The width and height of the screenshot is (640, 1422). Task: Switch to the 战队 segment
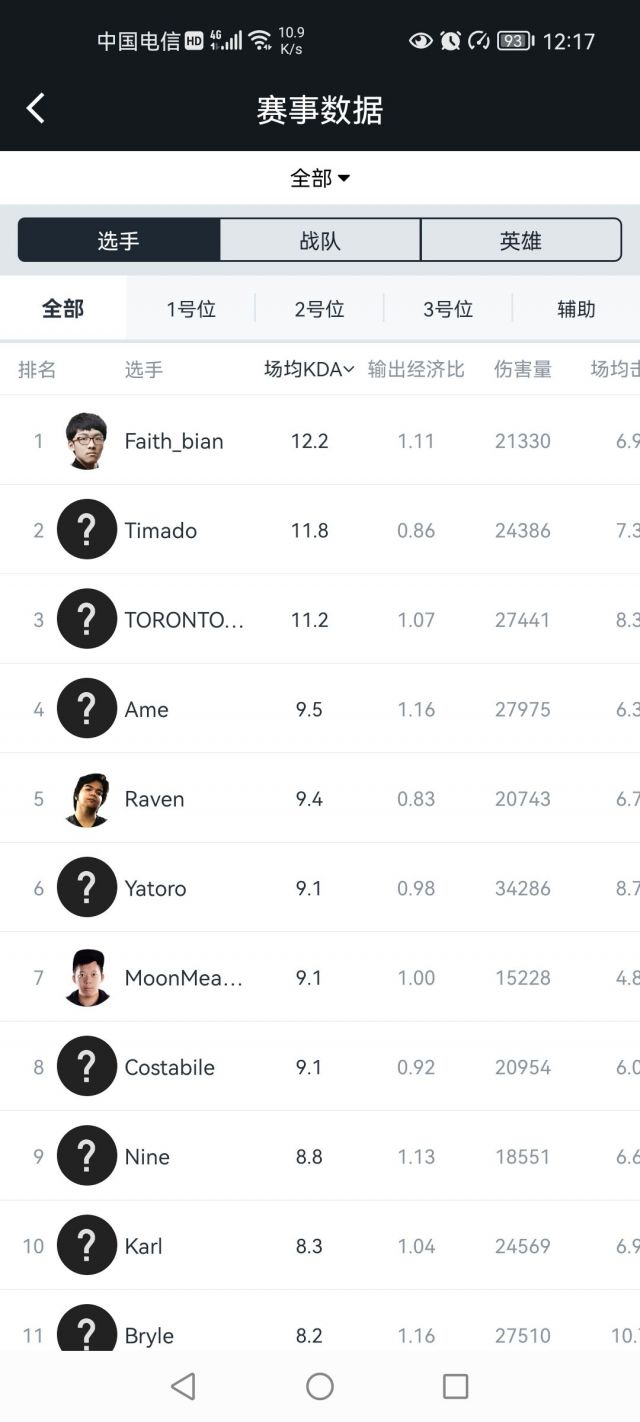[320, 241]
